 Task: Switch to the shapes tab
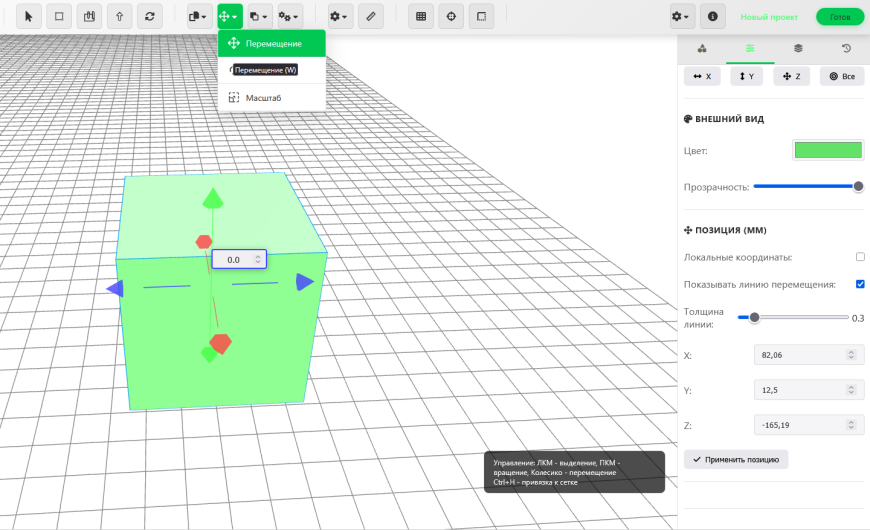702,49
